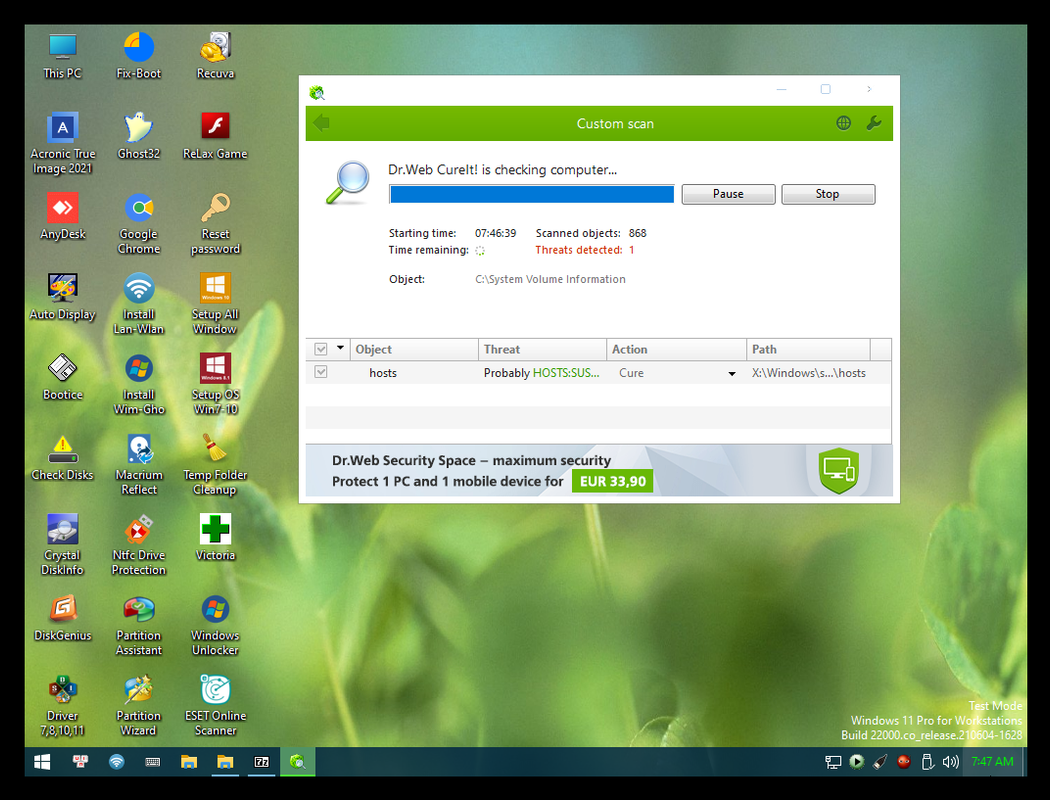Screen dimensions: 1050x800
Task: Click the Dr.Web CureIt taskbar icon
Action: point(298,762)
